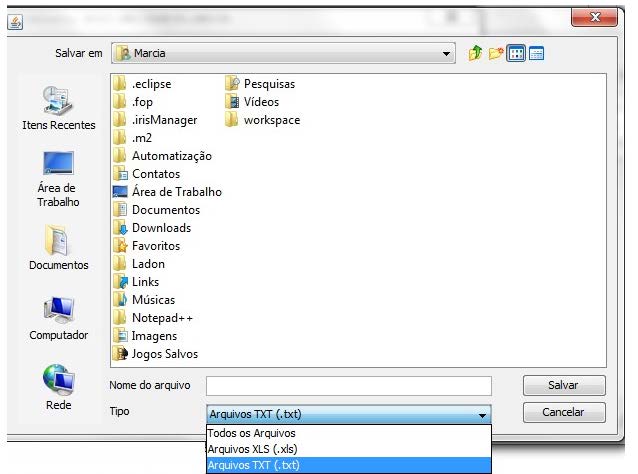Go to Área de Trabalho sidebar shortcut
This screenshot has height=474, width=638.
pos(59,179)
